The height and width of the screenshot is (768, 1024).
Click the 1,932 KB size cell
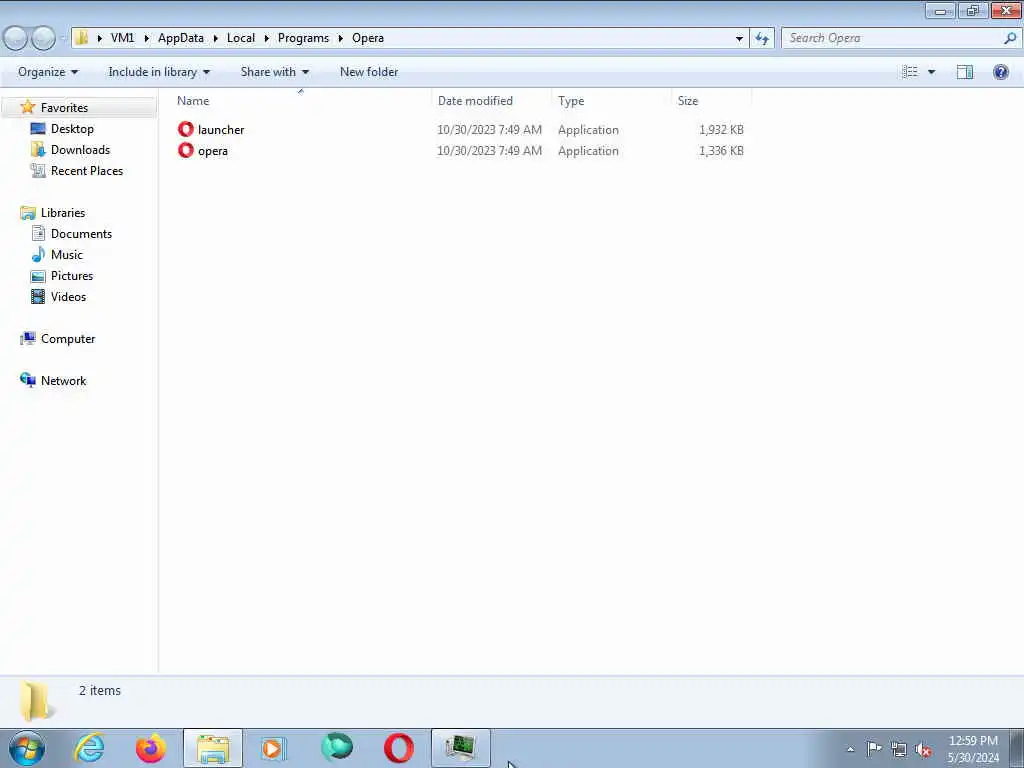pyautogui.click(x=721, y=130)
